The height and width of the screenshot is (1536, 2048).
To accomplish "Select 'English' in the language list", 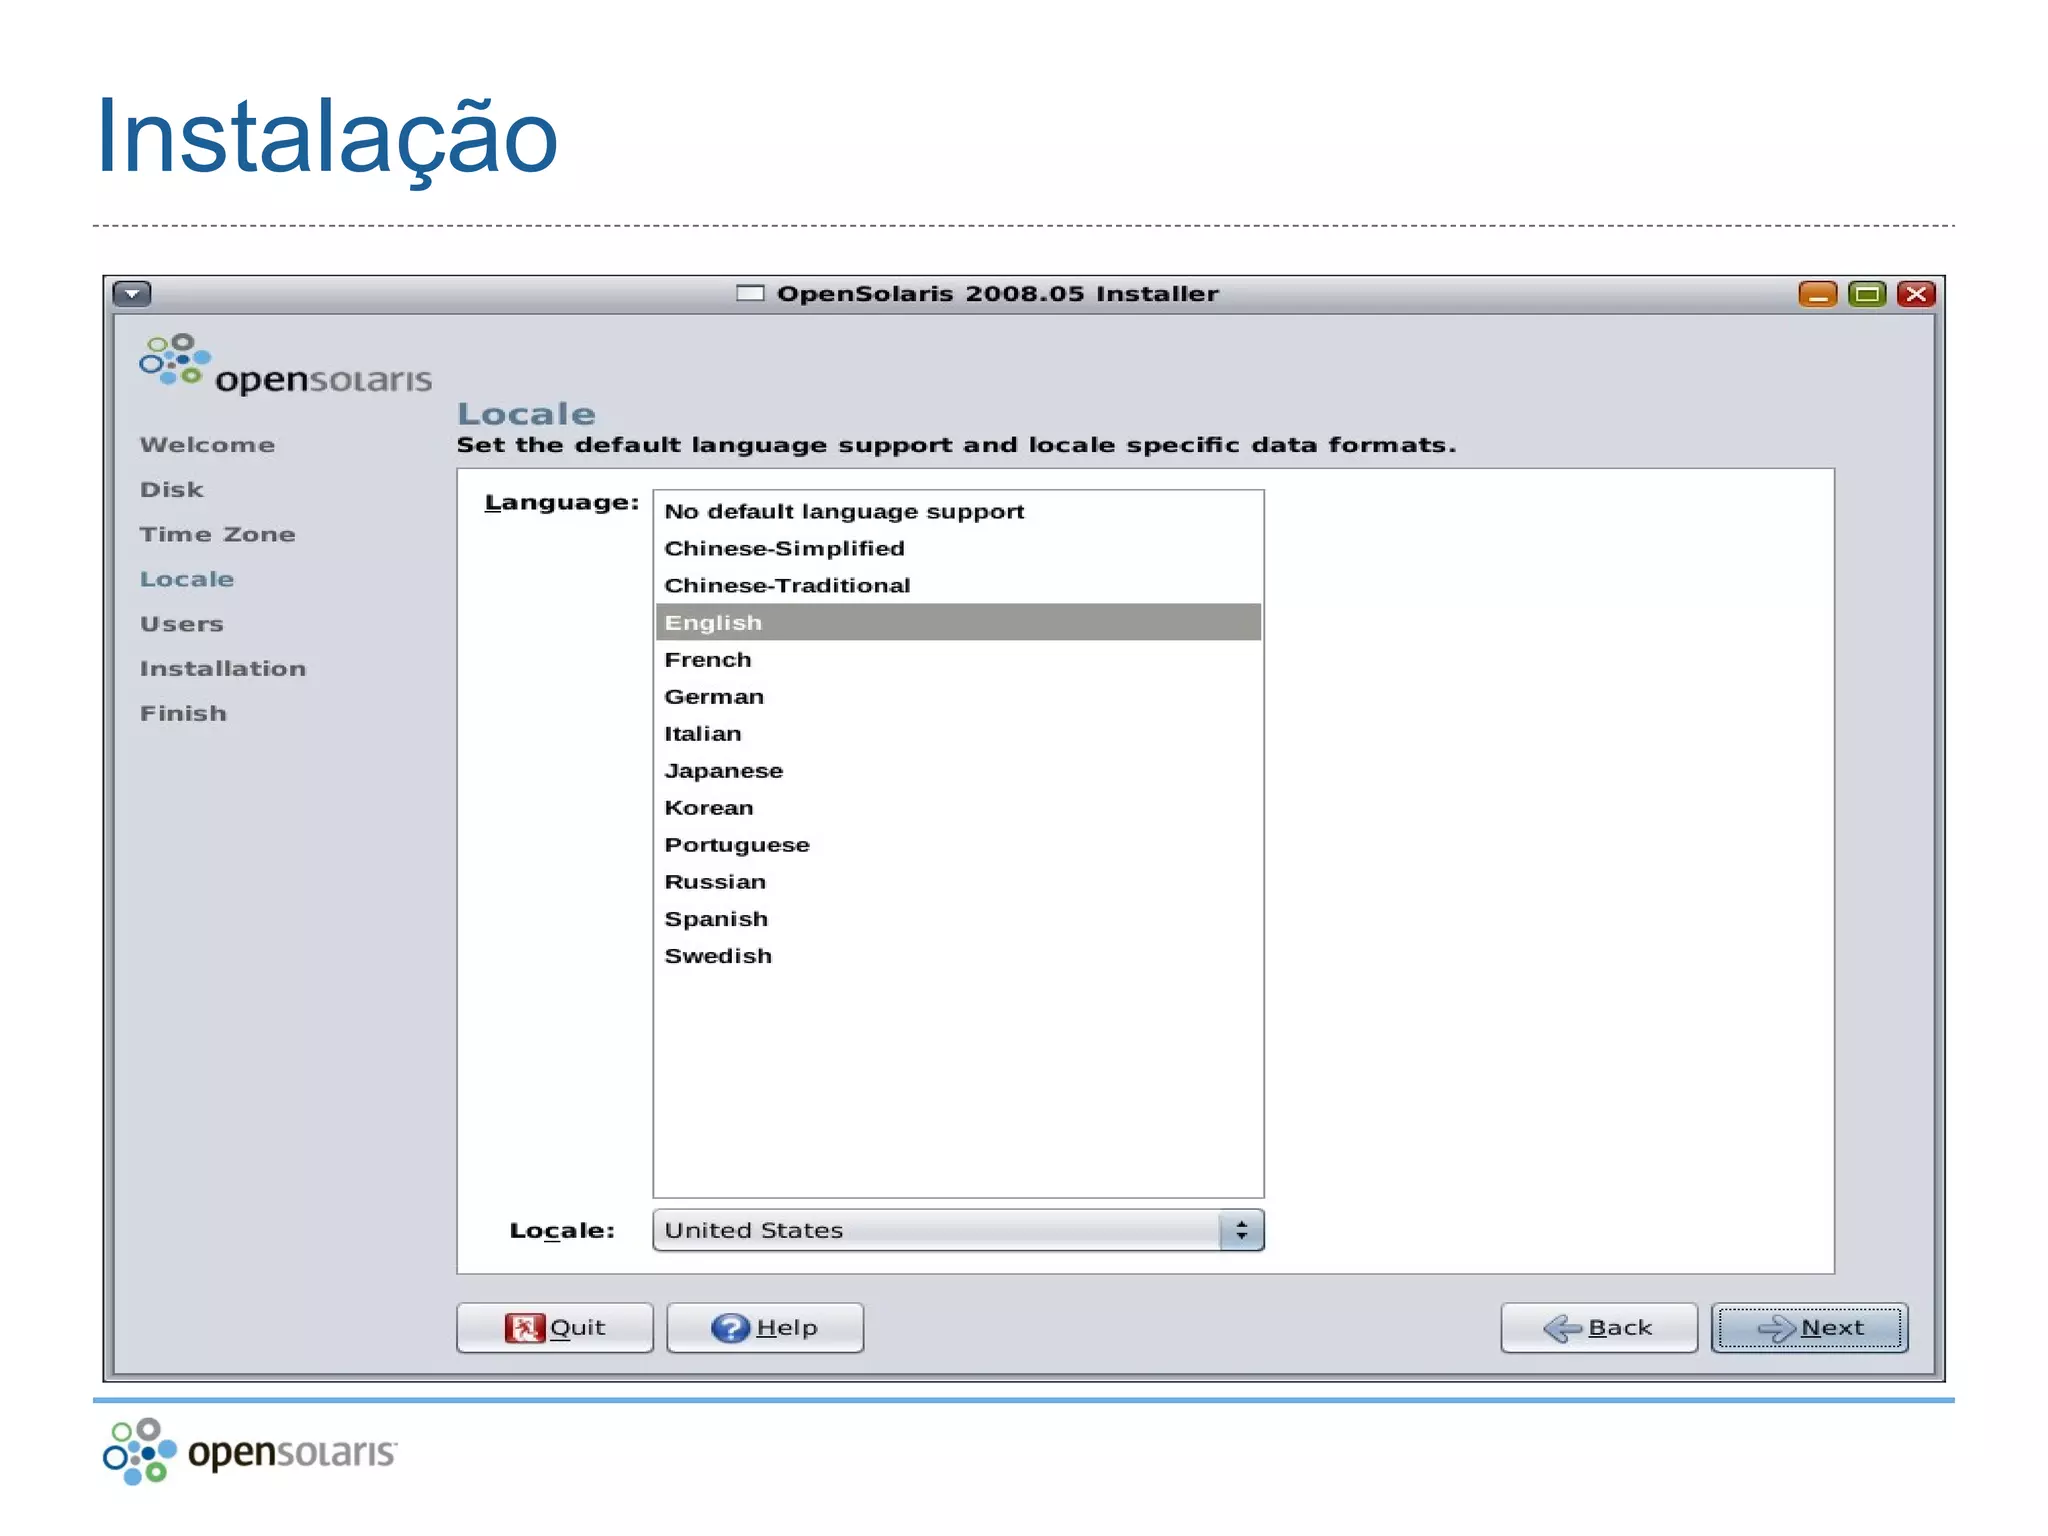I will click(x=958, y=622).
